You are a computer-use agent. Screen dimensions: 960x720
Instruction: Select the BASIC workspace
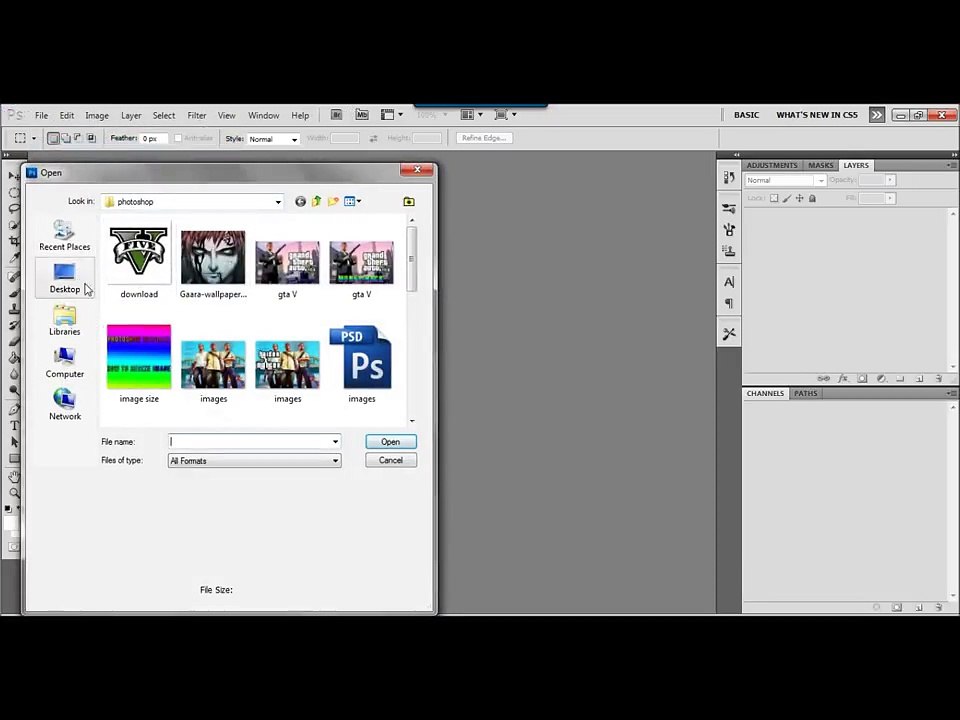[746, 115]
